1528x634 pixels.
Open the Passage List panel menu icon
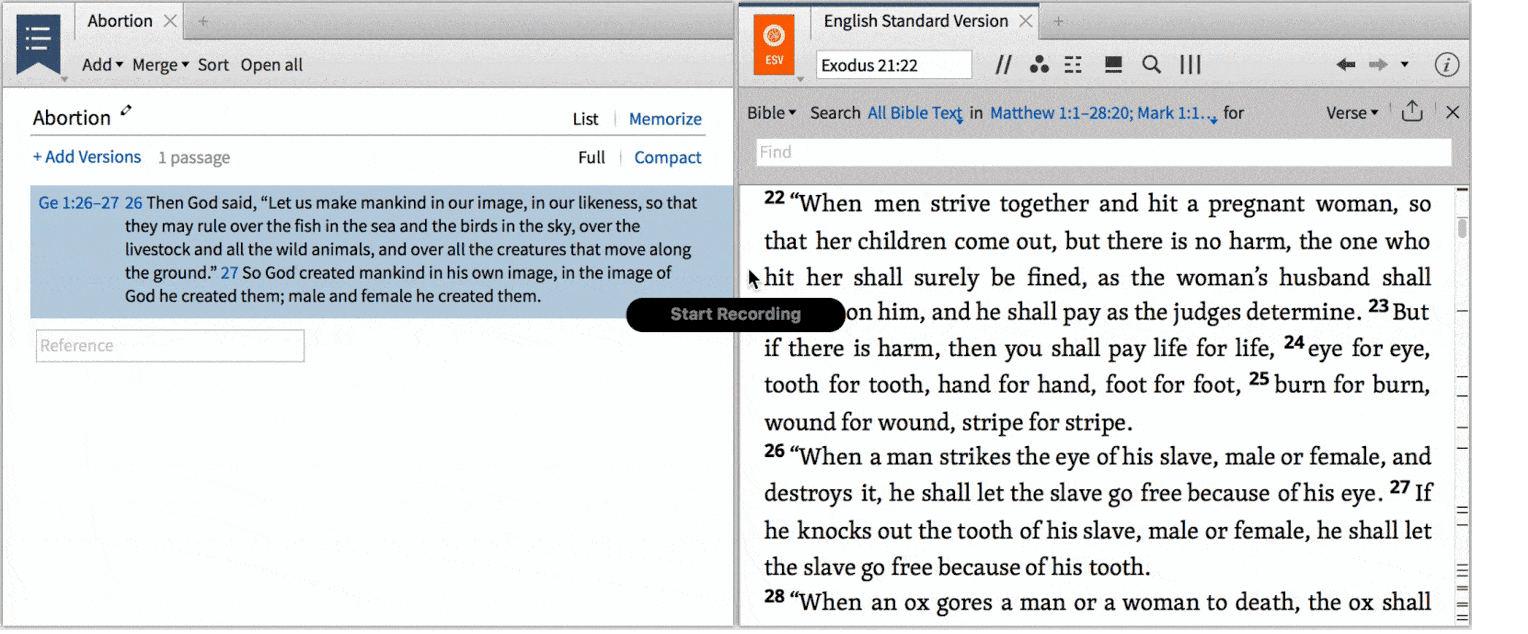[x=38, y=42]
